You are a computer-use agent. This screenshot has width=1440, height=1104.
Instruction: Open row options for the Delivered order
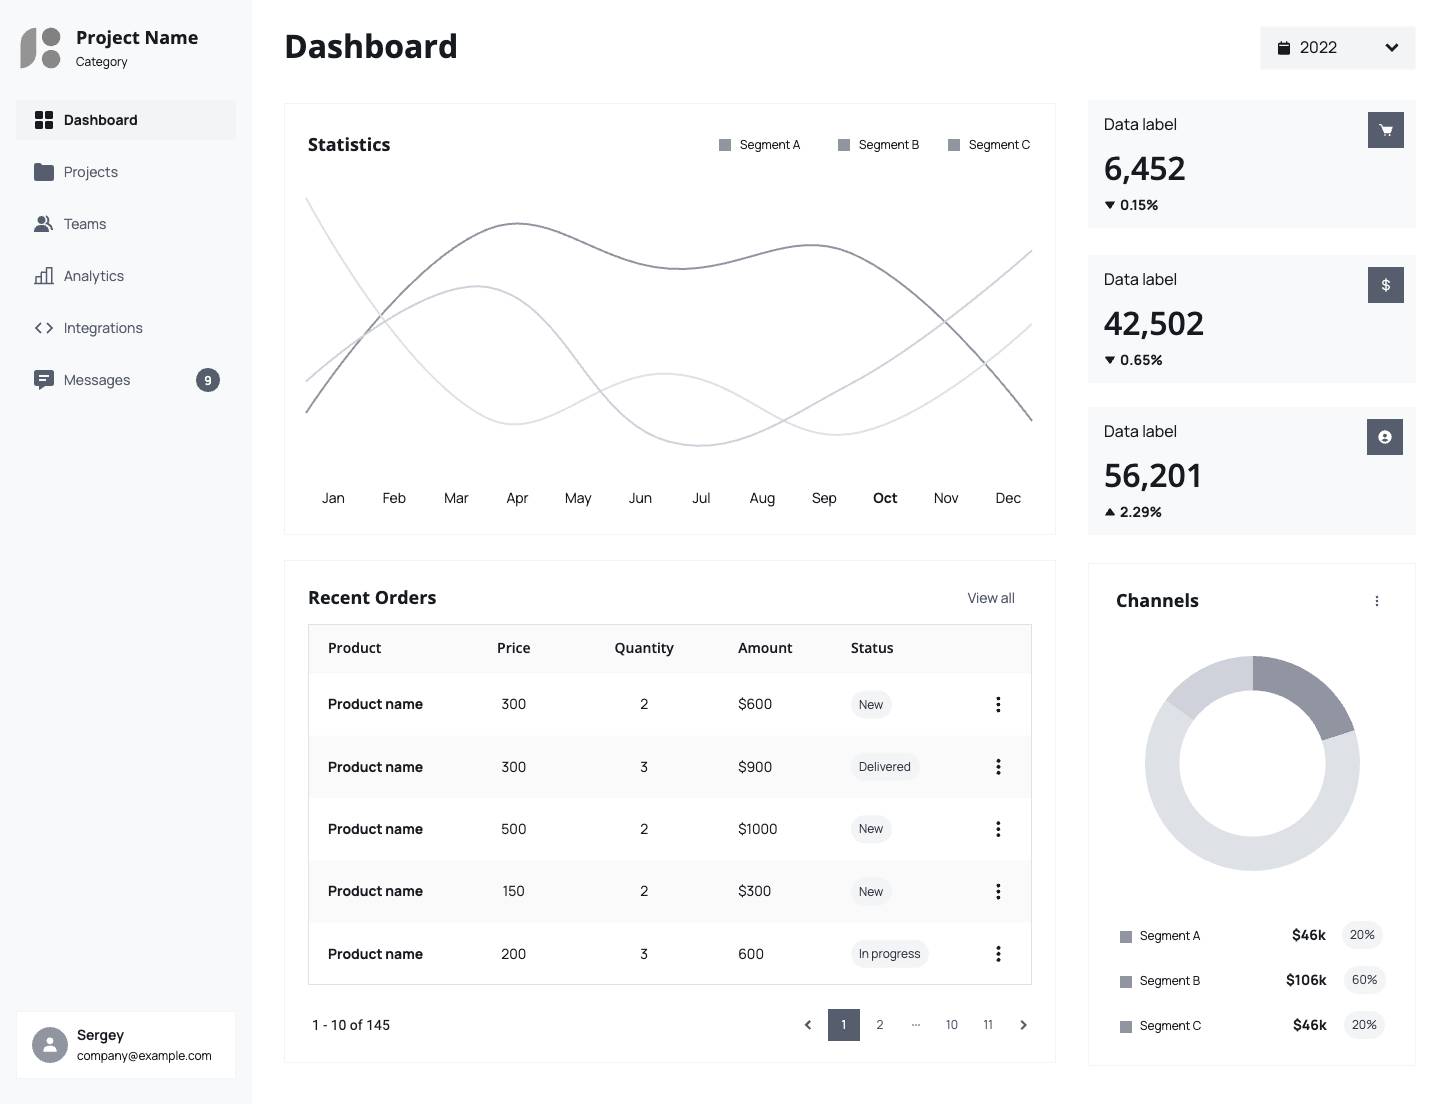[x=997, y=767]
